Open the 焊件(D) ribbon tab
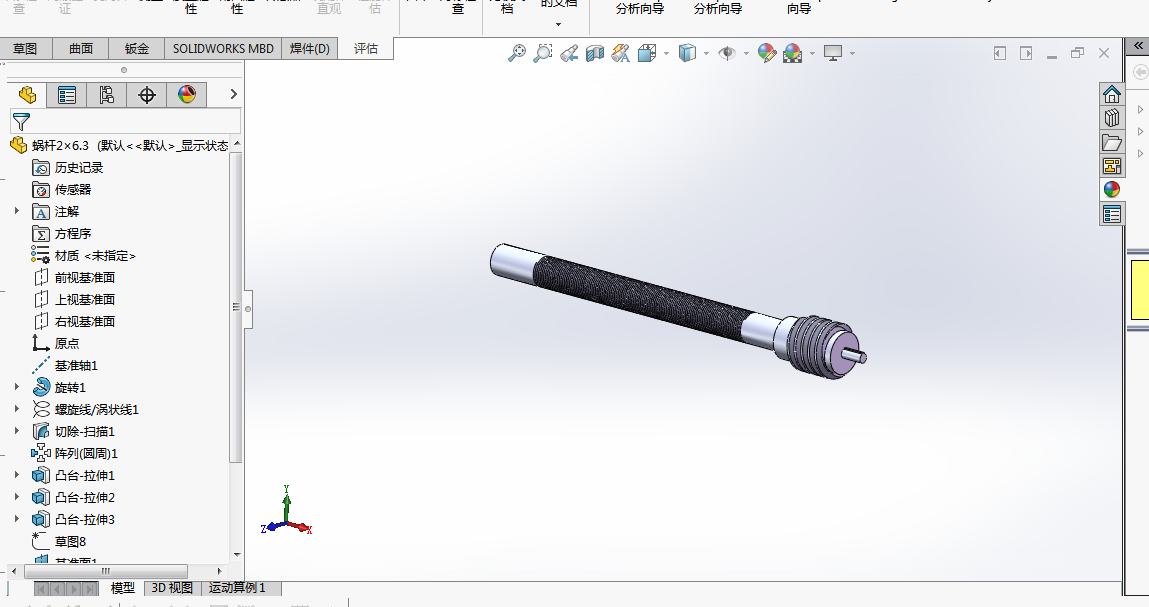Image resolution: width=1149 pixels, height=607 pixels. click(310, 48)
